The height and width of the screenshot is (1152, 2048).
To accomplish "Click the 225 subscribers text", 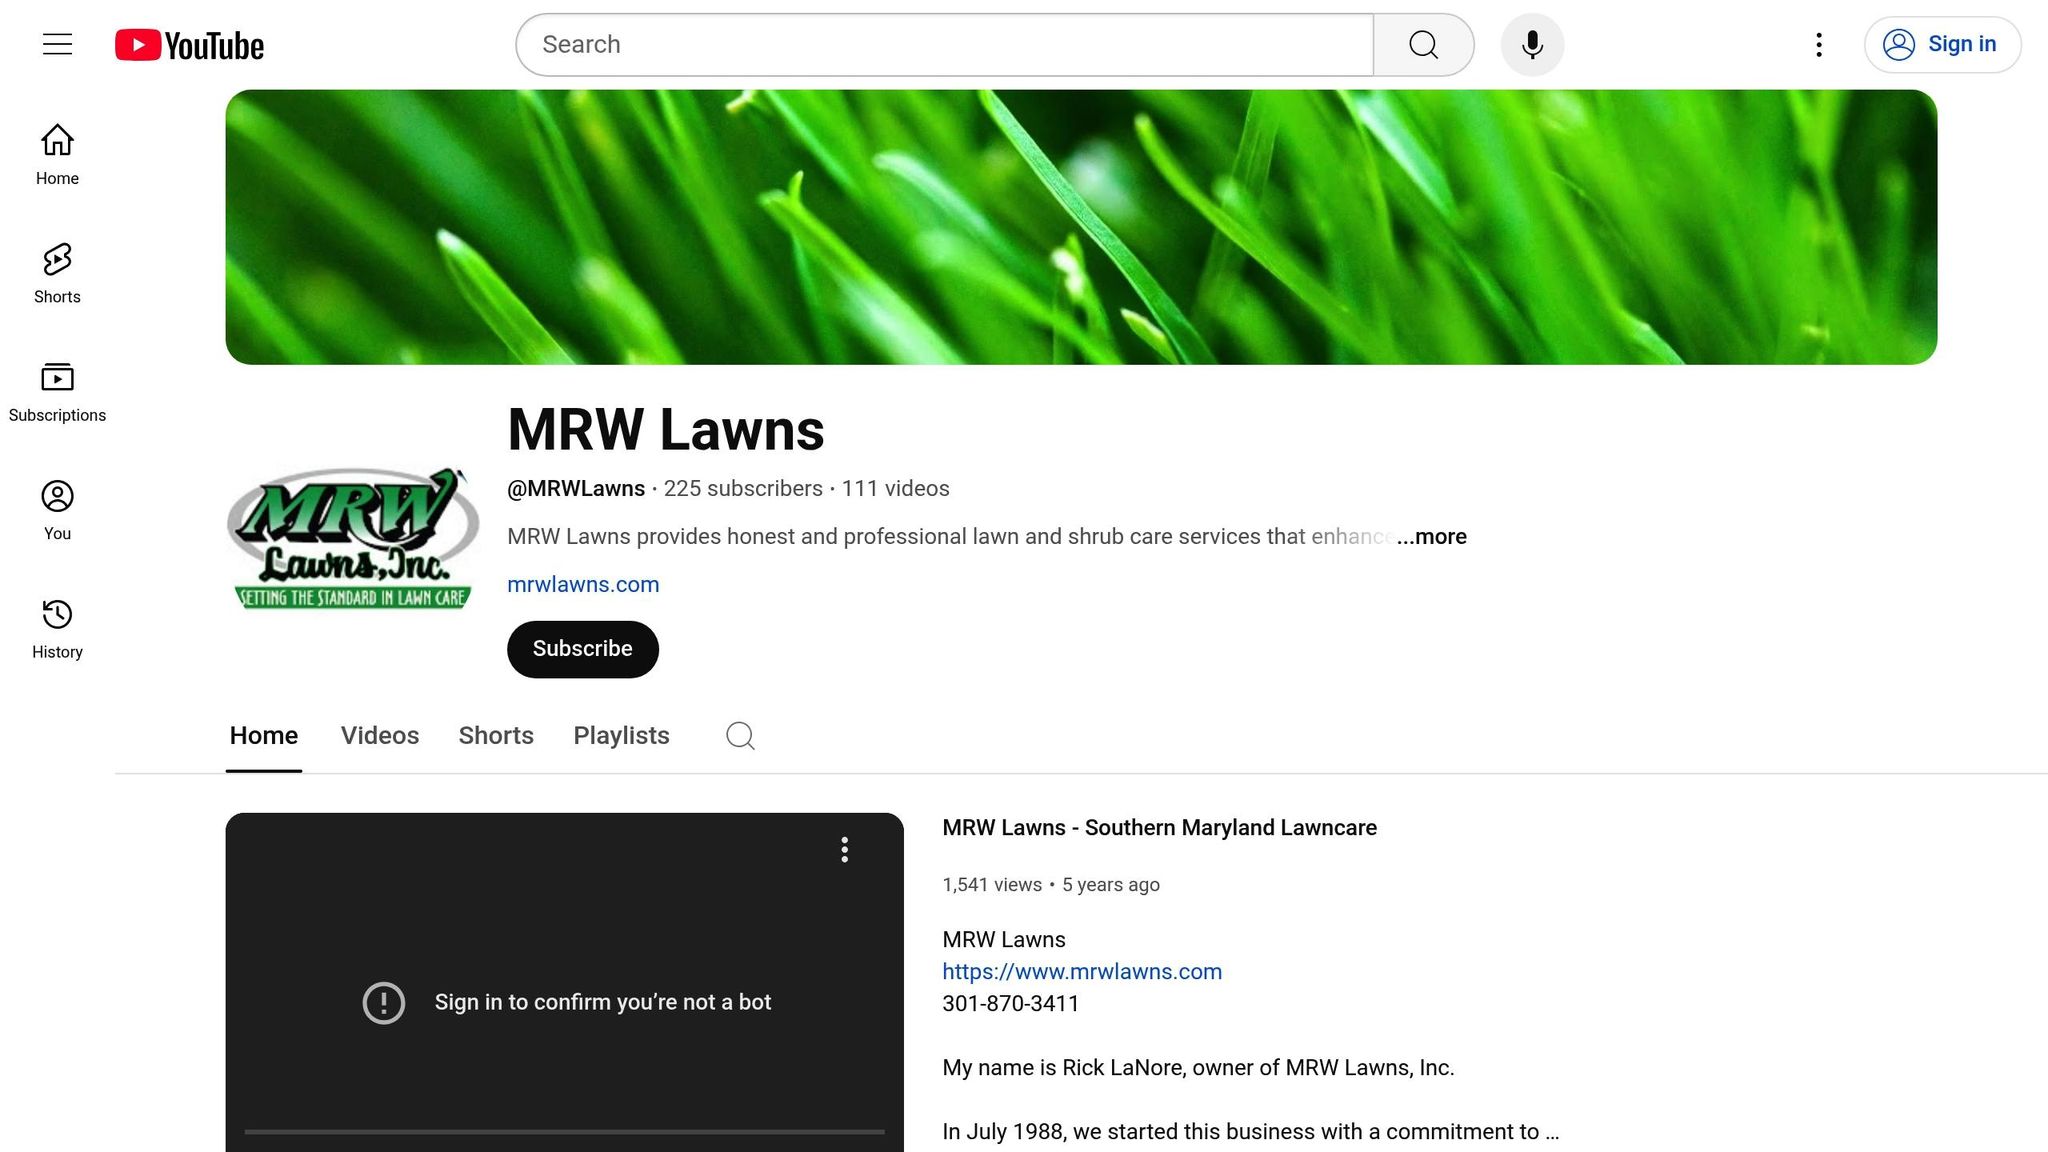I will (743, 489).
